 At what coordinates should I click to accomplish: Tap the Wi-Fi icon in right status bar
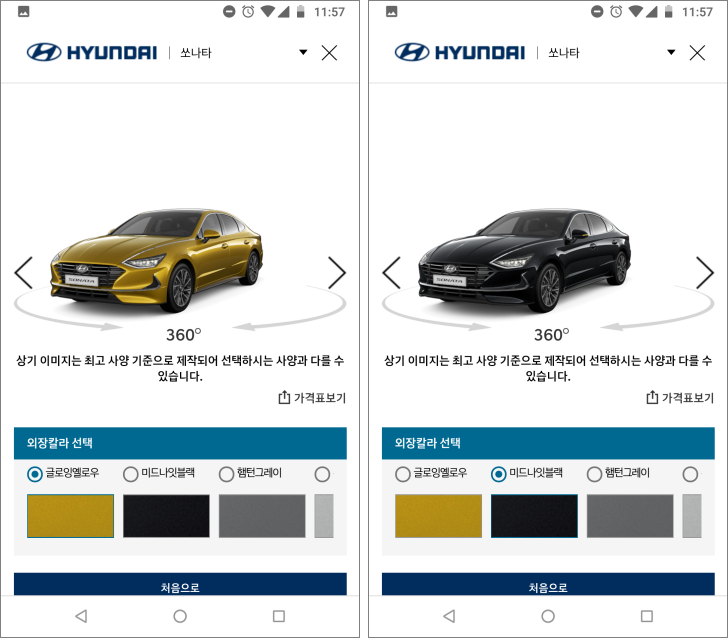point(636,11)
